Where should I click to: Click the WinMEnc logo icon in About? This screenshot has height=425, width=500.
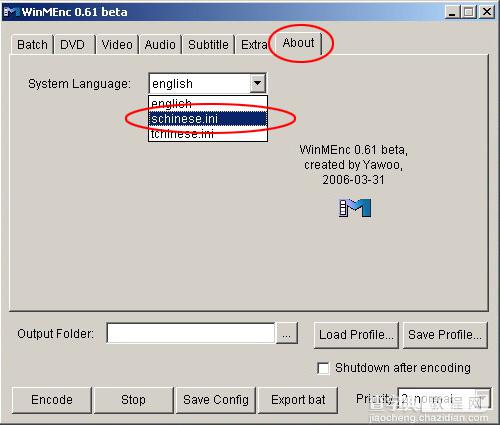point(355,208)
